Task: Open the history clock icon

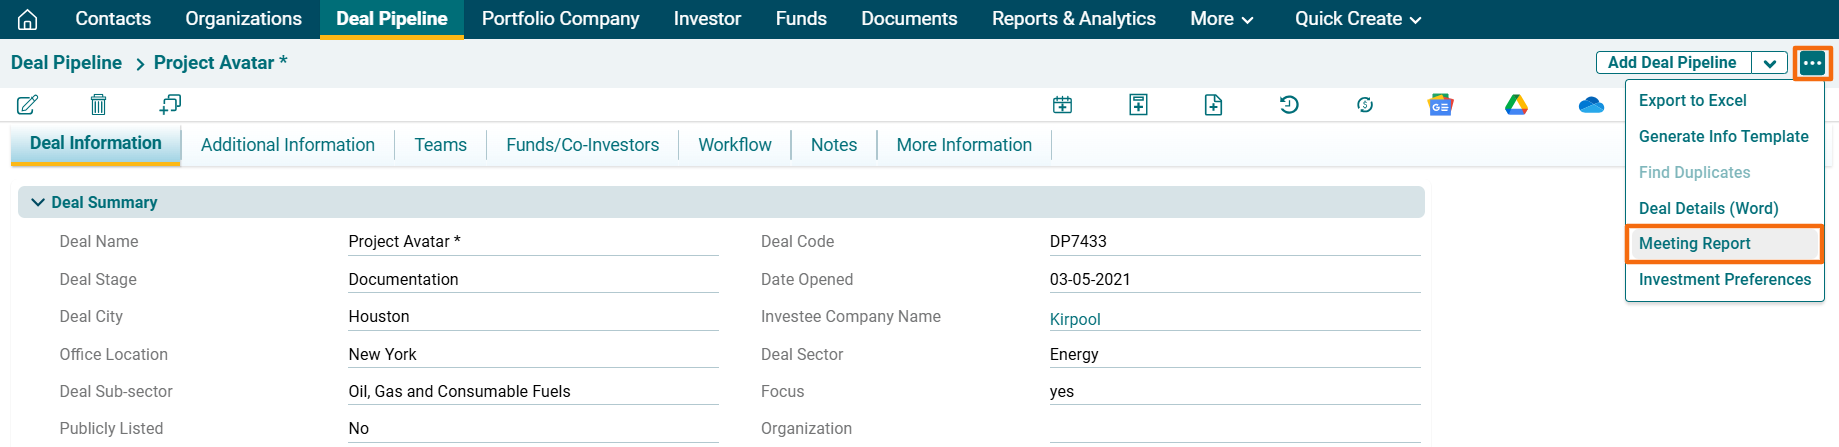Action: pos(1289,105)
